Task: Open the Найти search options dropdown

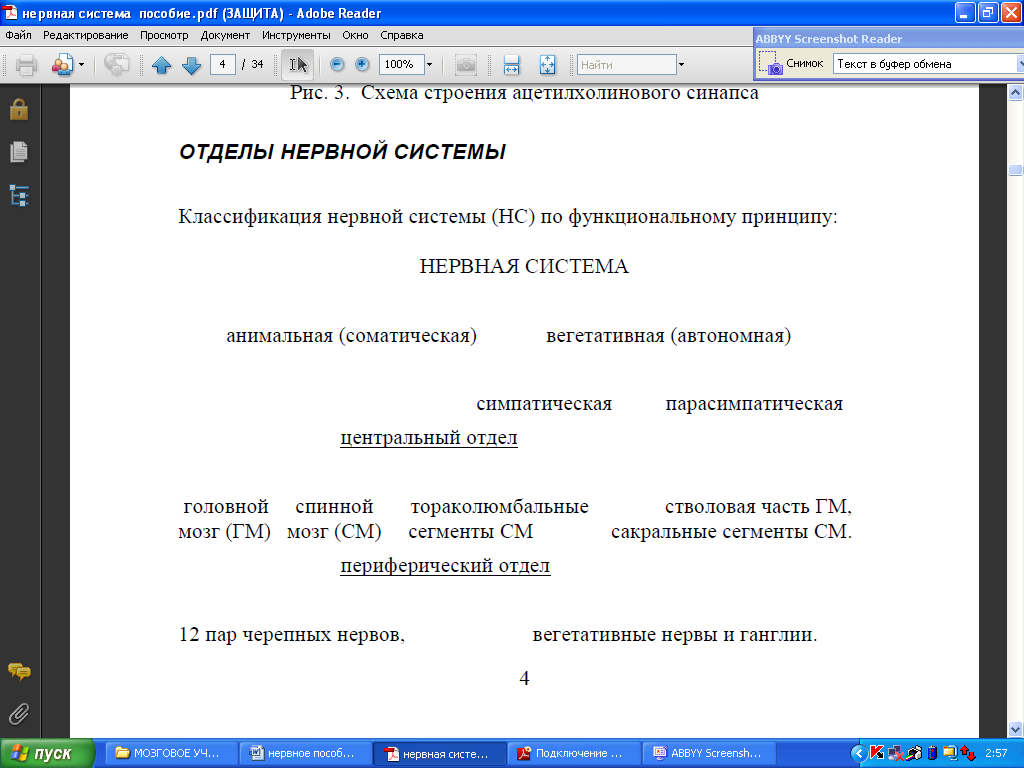Action: click(681, 65)
